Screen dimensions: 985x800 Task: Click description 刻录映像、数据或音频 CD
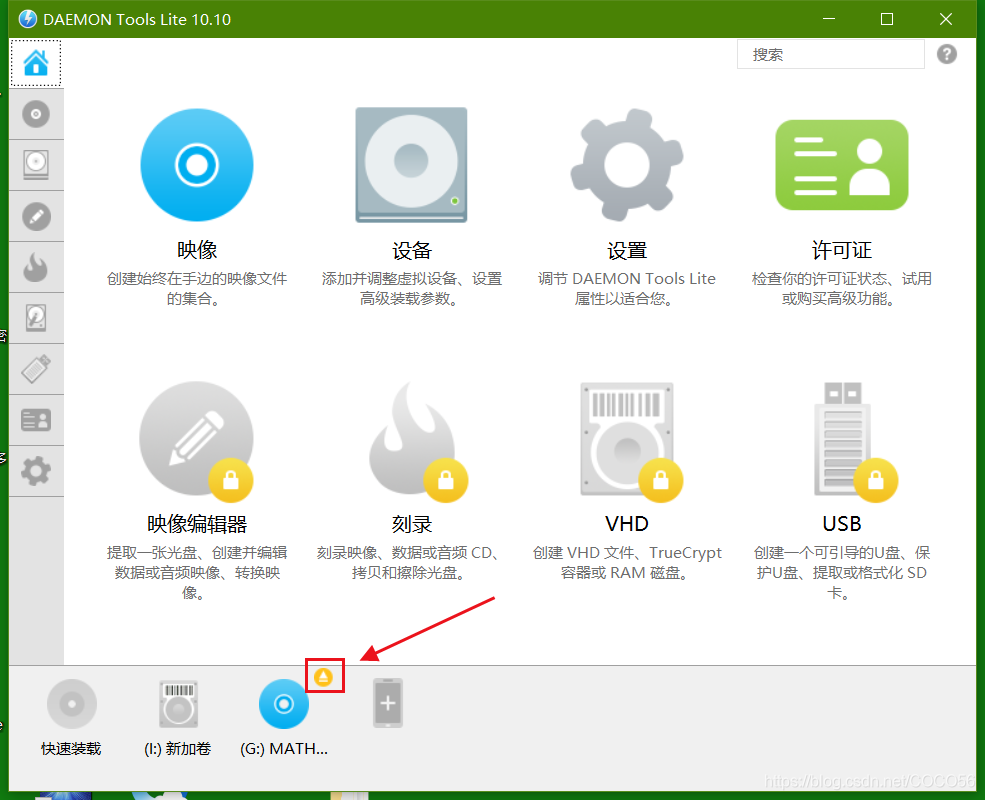tap(411, 563)
